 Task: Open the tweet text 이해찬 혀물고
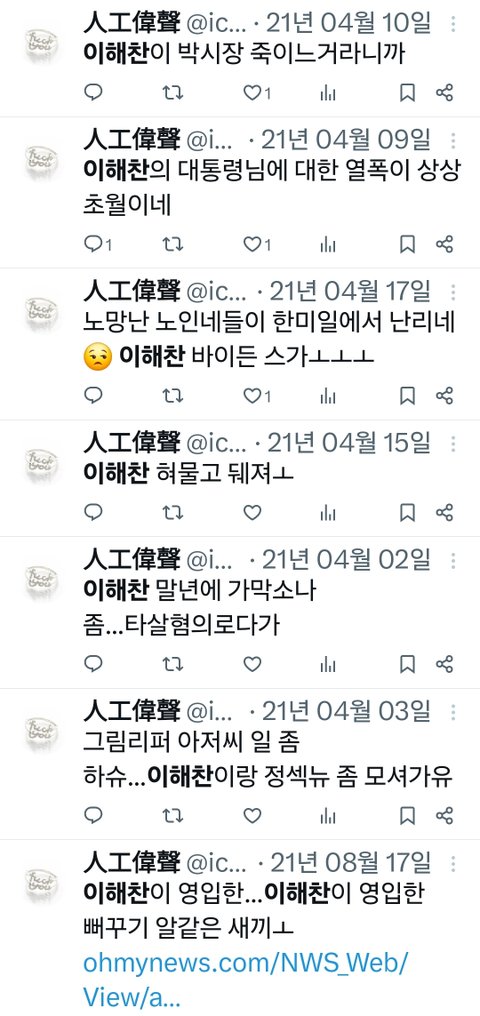click(189, 474)
